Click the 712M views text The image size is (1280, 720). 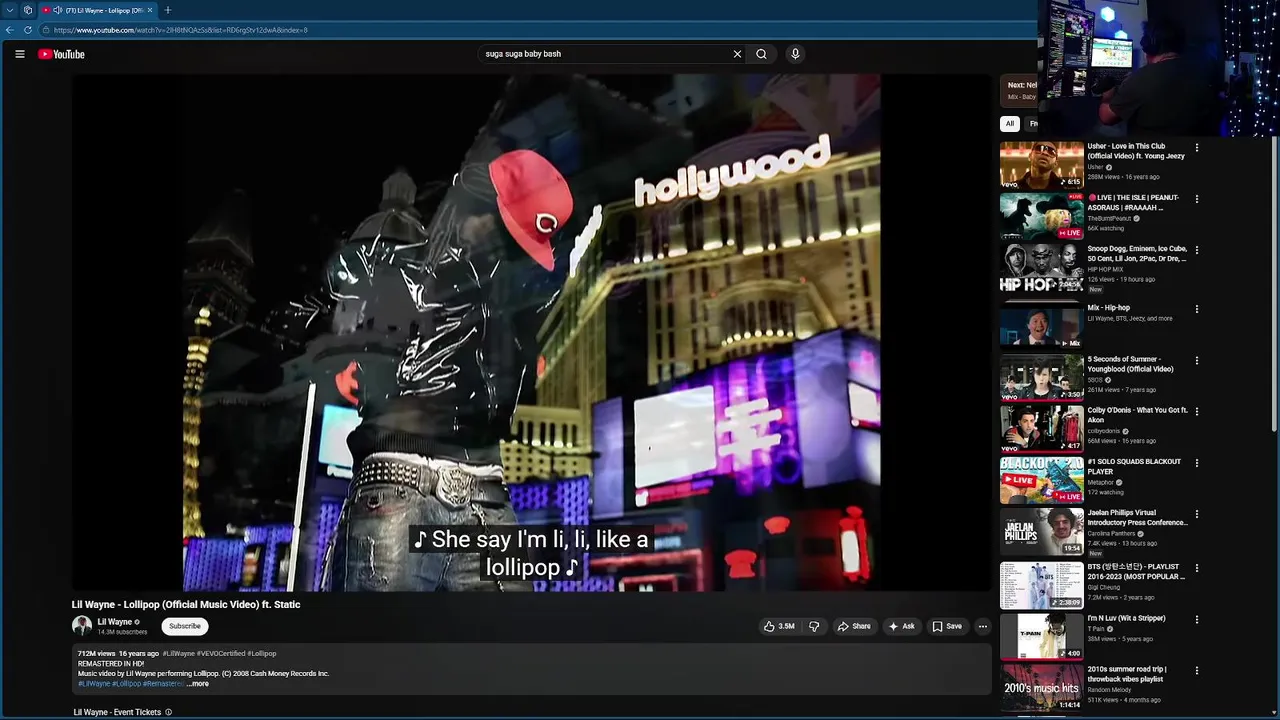coord(98,654)
